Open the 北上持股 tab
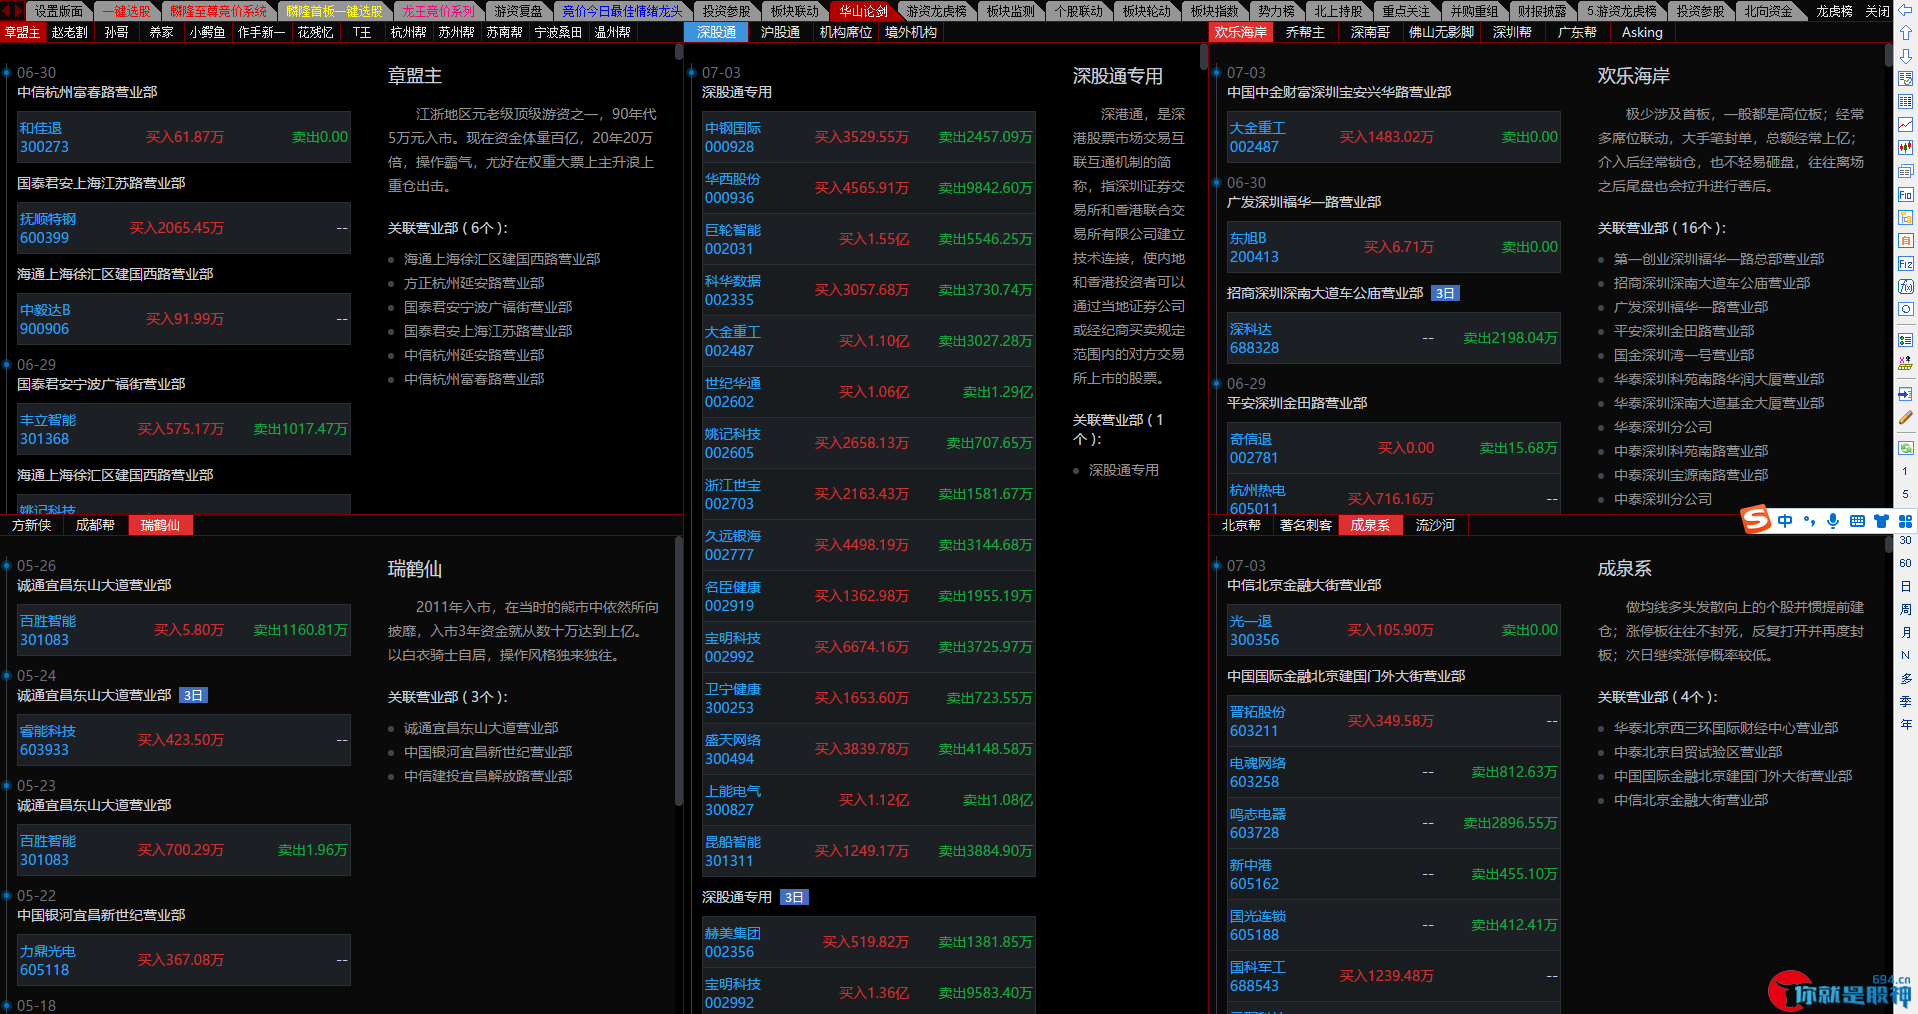Screen dimensions: 1918x1014 [1338, 11]
